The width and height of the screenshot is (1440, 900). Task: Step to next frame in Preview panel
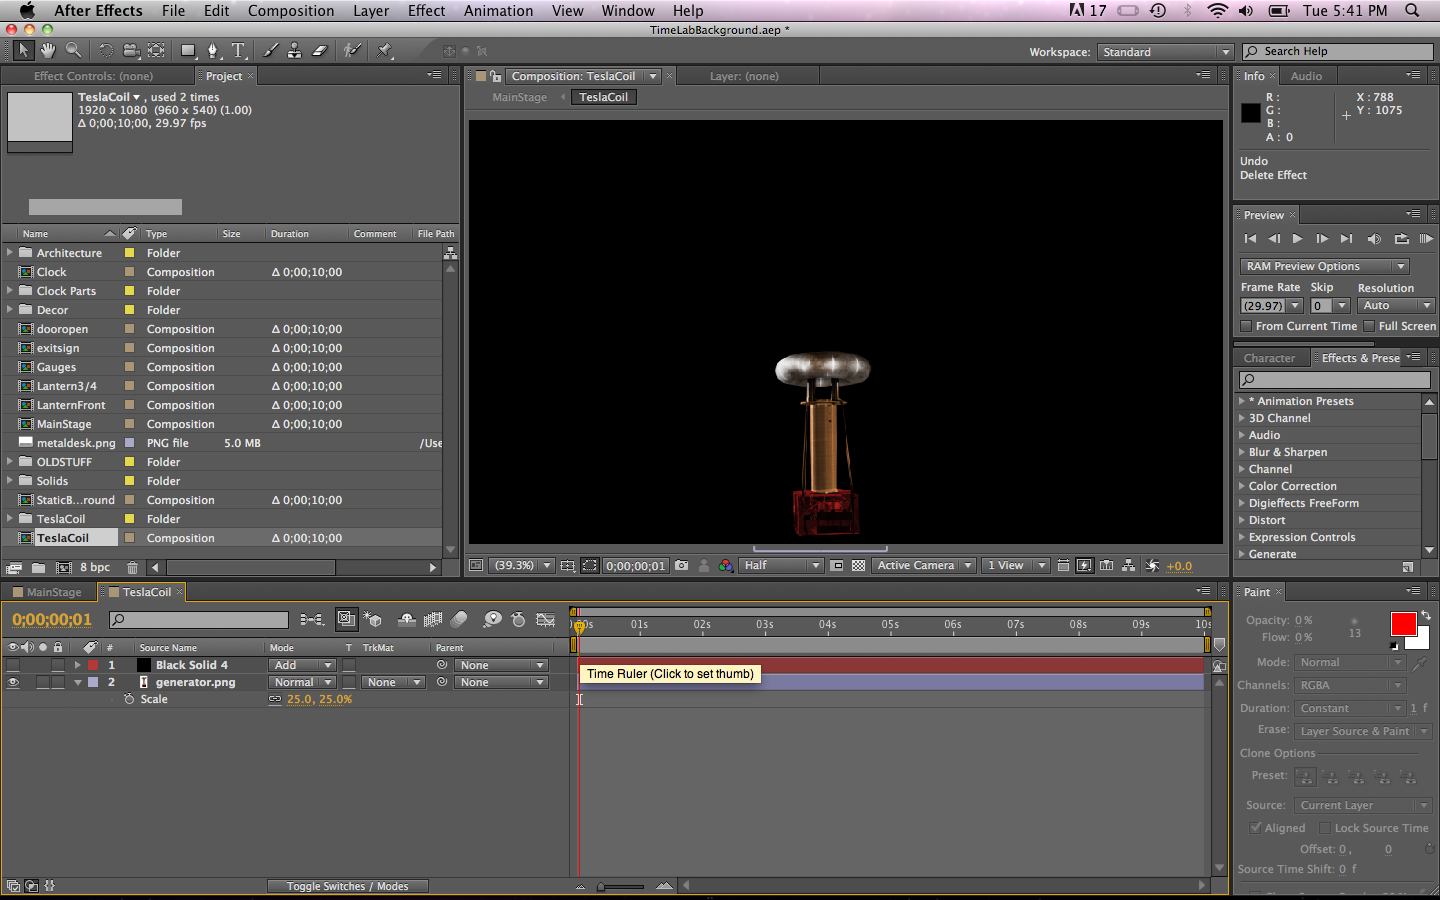pos(1322,239)
